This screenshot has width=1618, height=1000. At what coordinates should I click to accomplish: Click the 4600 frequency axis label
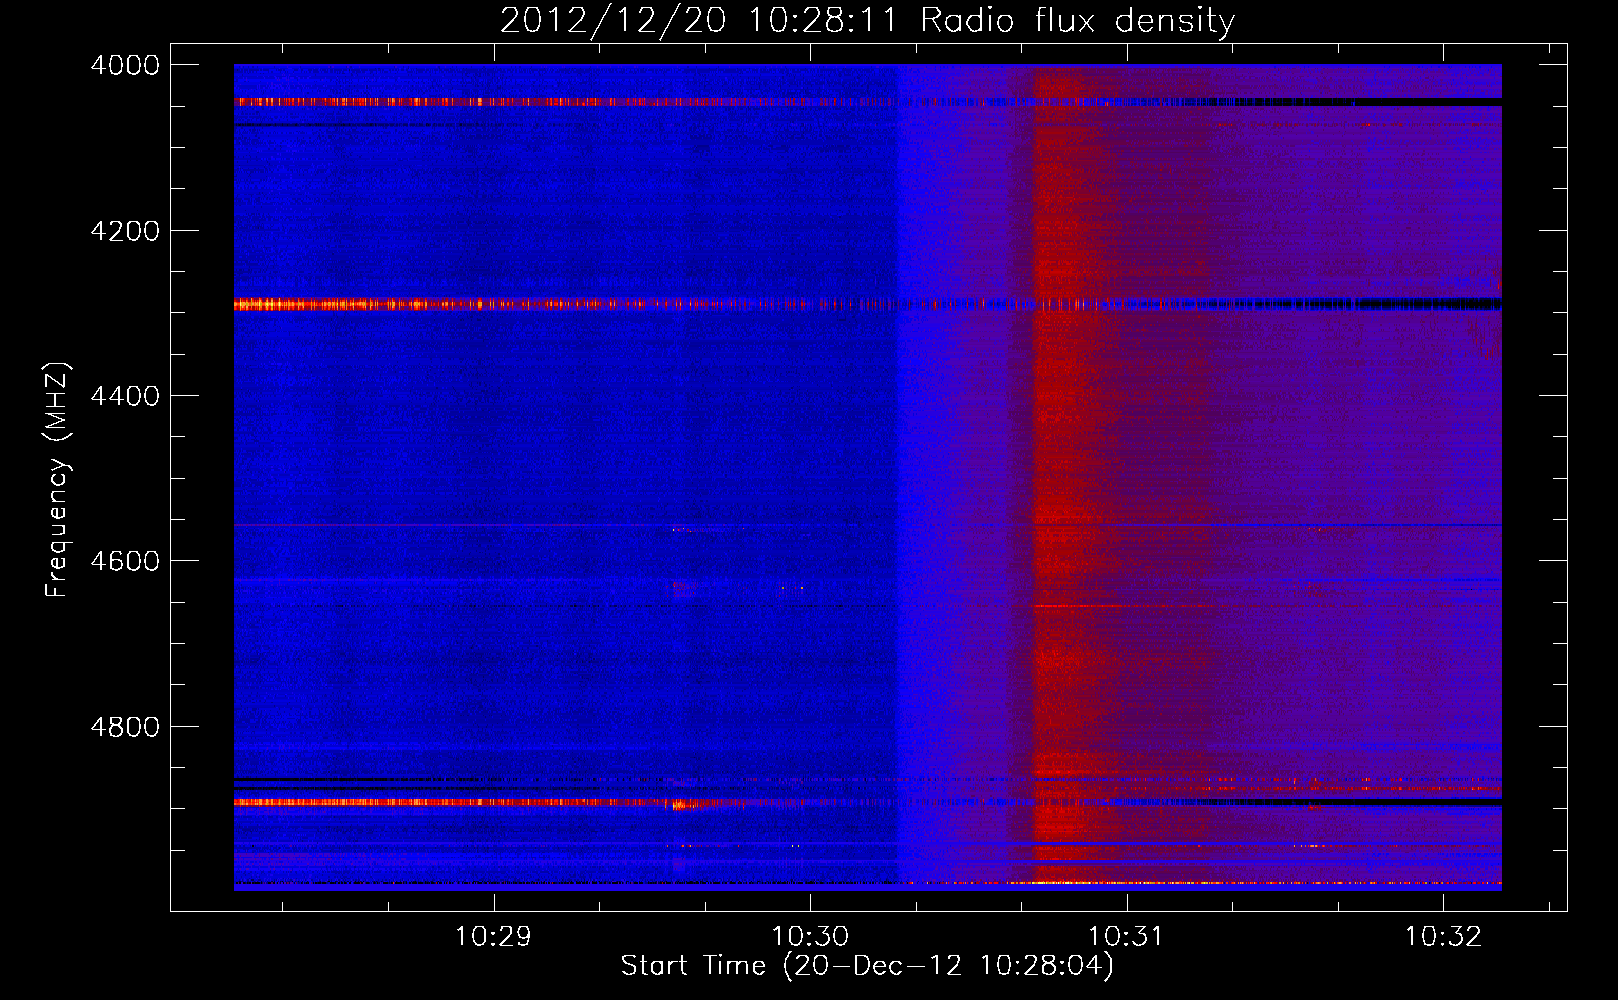click(x=125, y=561)
